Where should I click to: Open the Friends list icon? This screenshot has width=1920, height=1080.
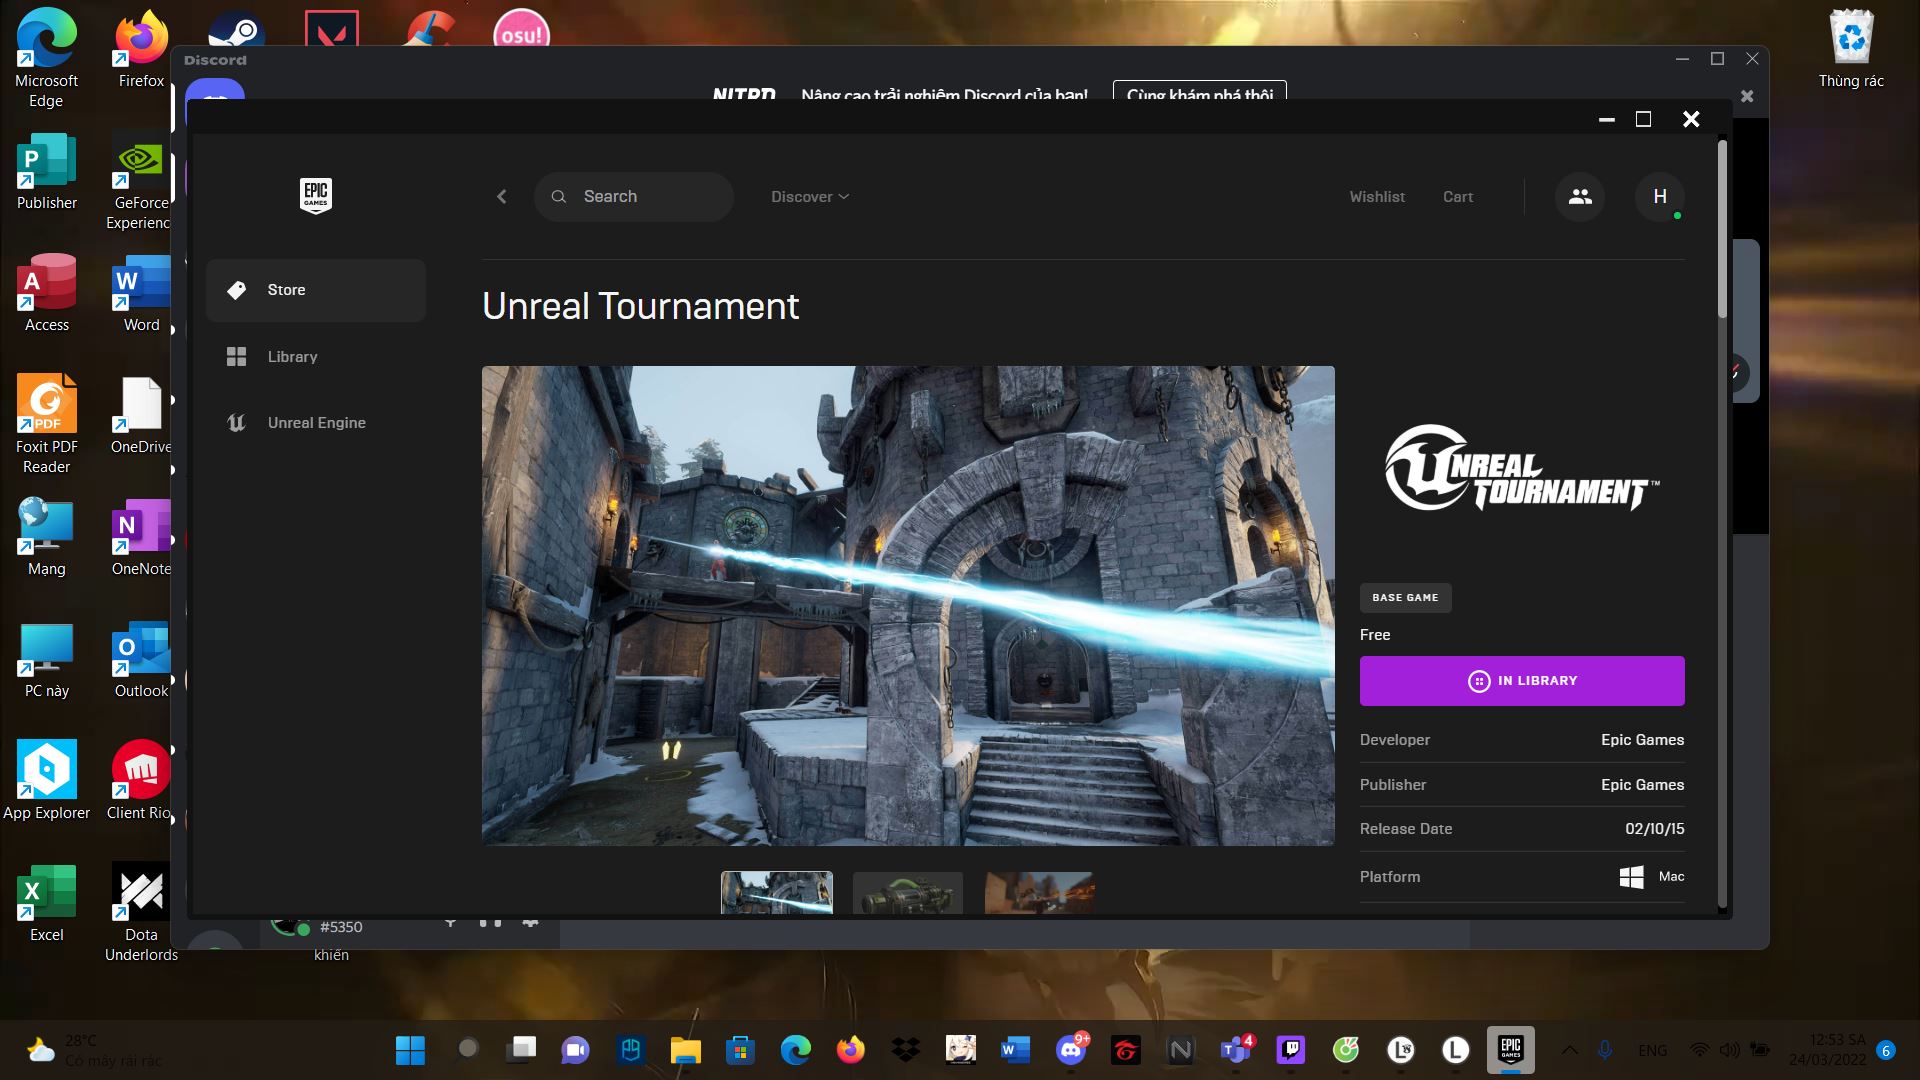pyautogui.click(x=1580, y=197)
